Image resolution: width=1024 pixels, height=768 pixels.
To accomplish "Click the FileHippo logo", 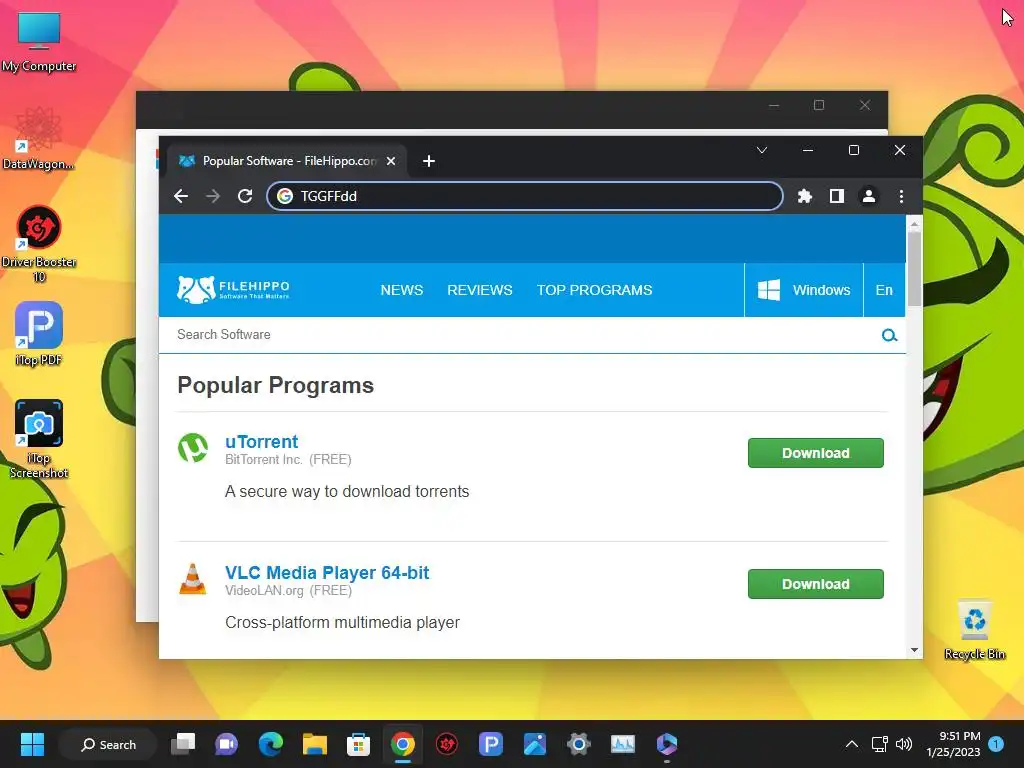I will tap(233, 289).
